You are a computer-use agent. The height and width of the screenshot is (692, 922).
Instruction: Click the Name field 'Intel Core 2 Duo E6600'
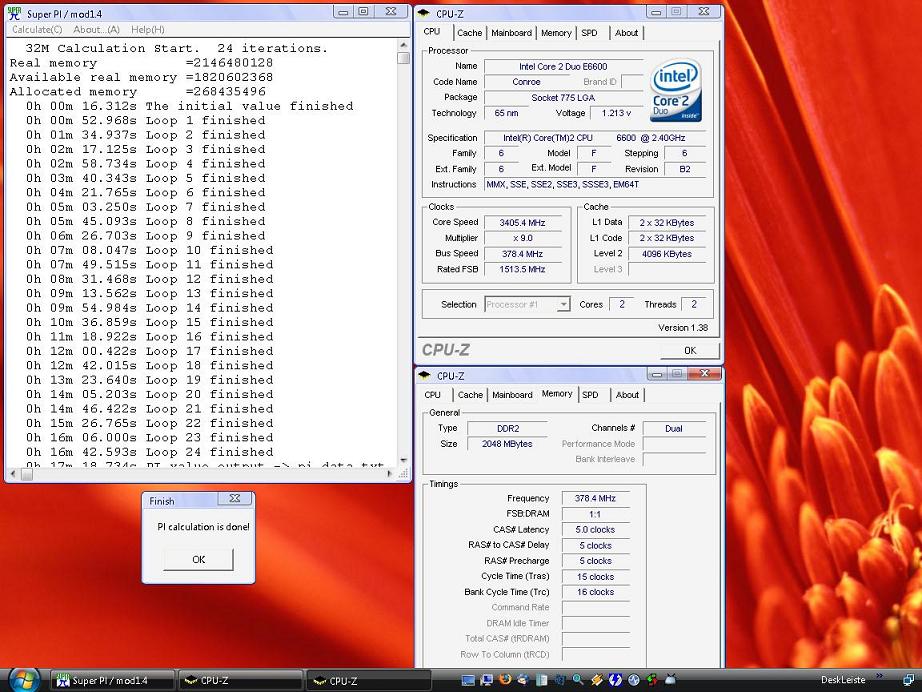click(563, 66)
